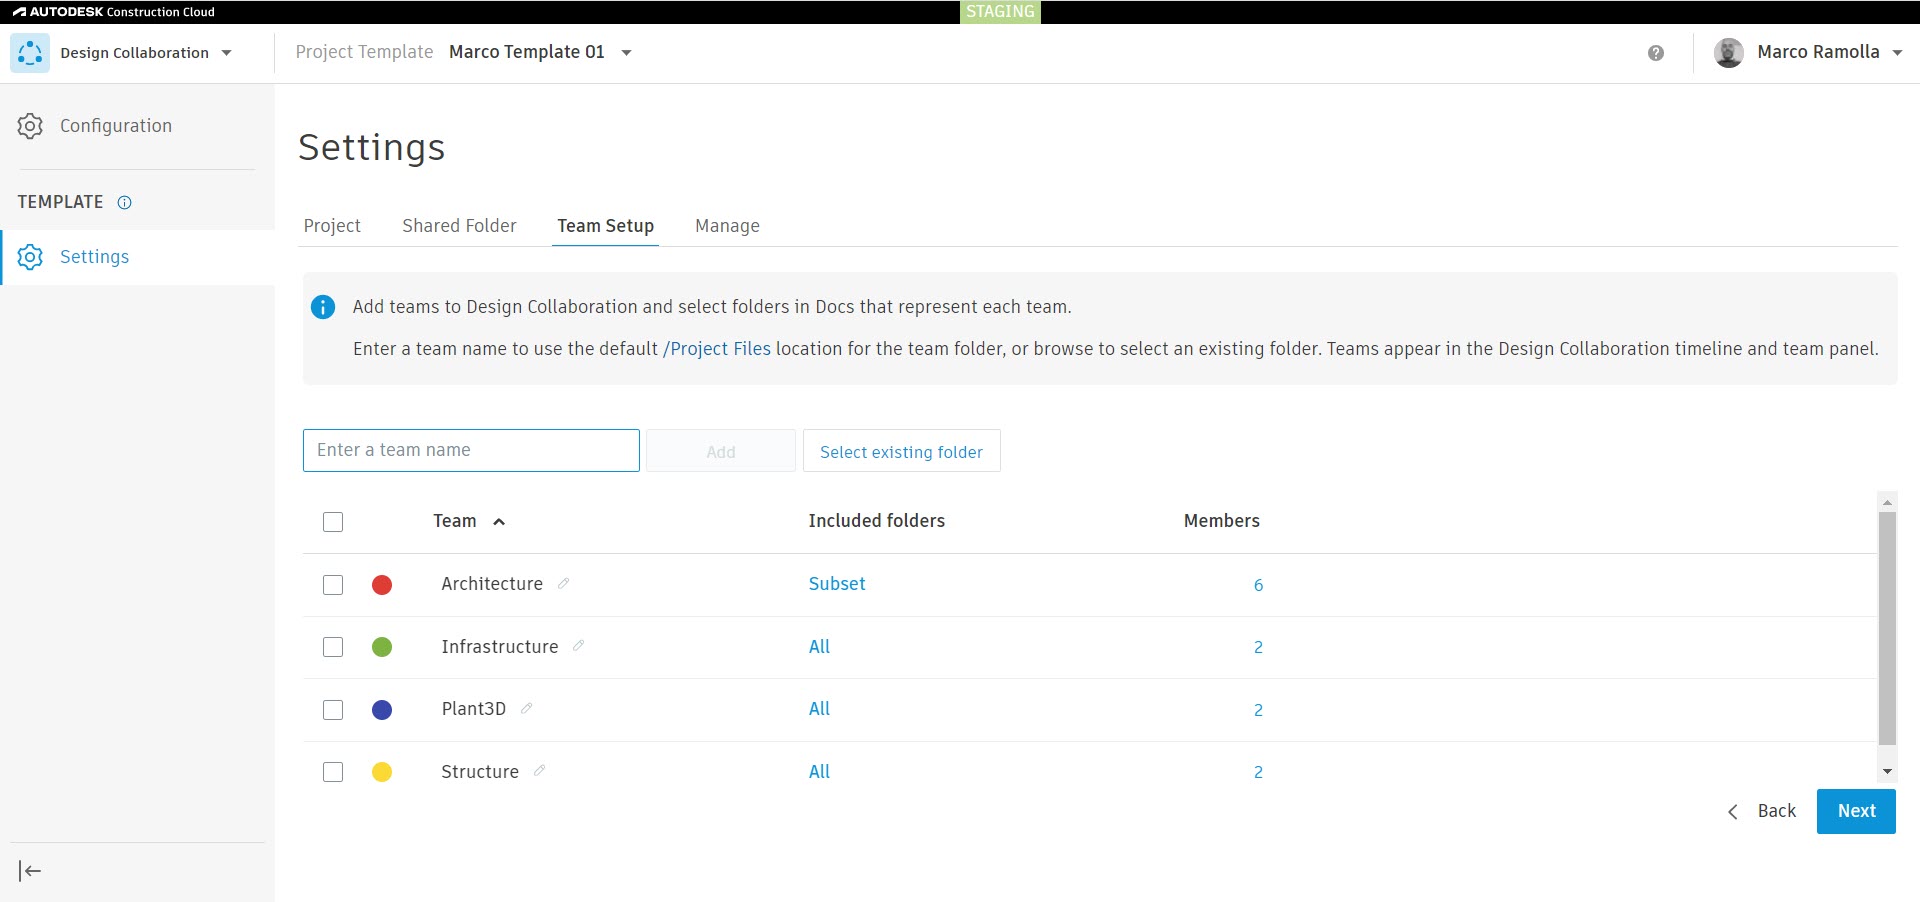Click the Design Collaboration module icon
The image size is (1920, 902).
(x=30, y=53)
